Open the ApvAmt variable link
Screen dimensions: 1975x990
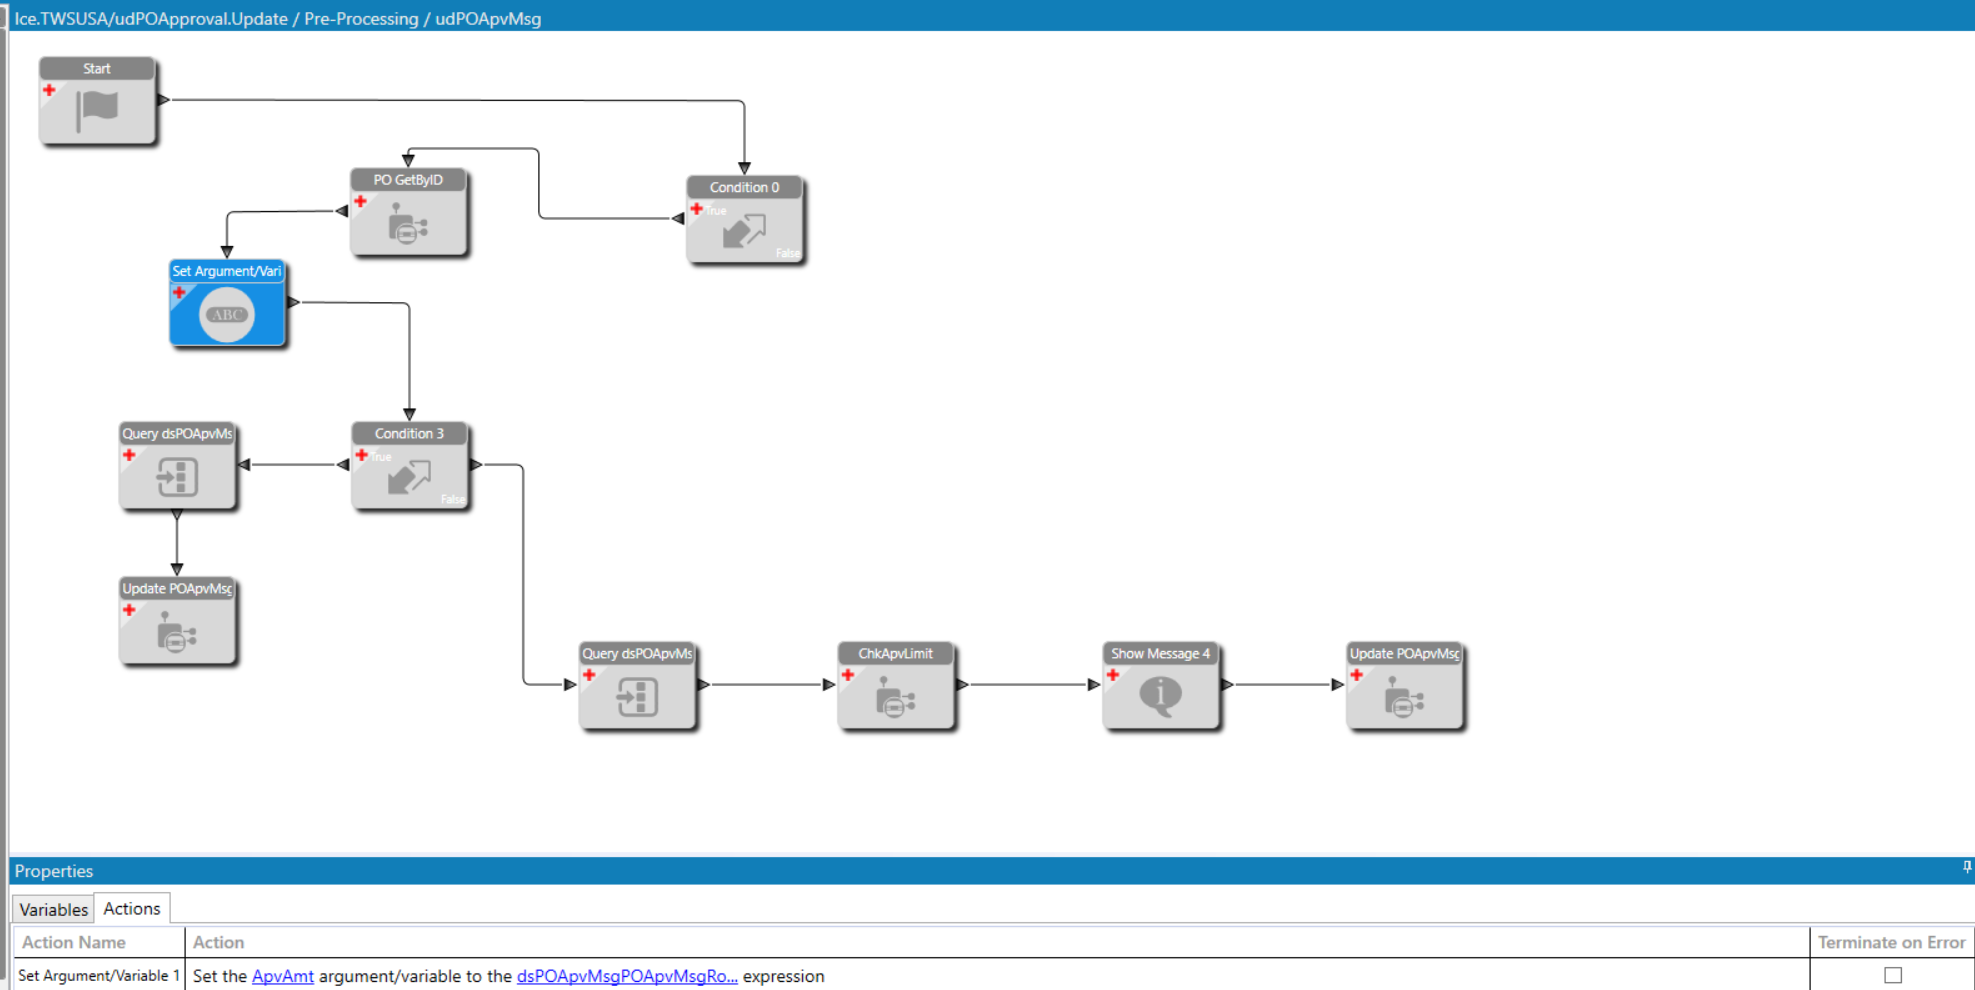(283, 976)
